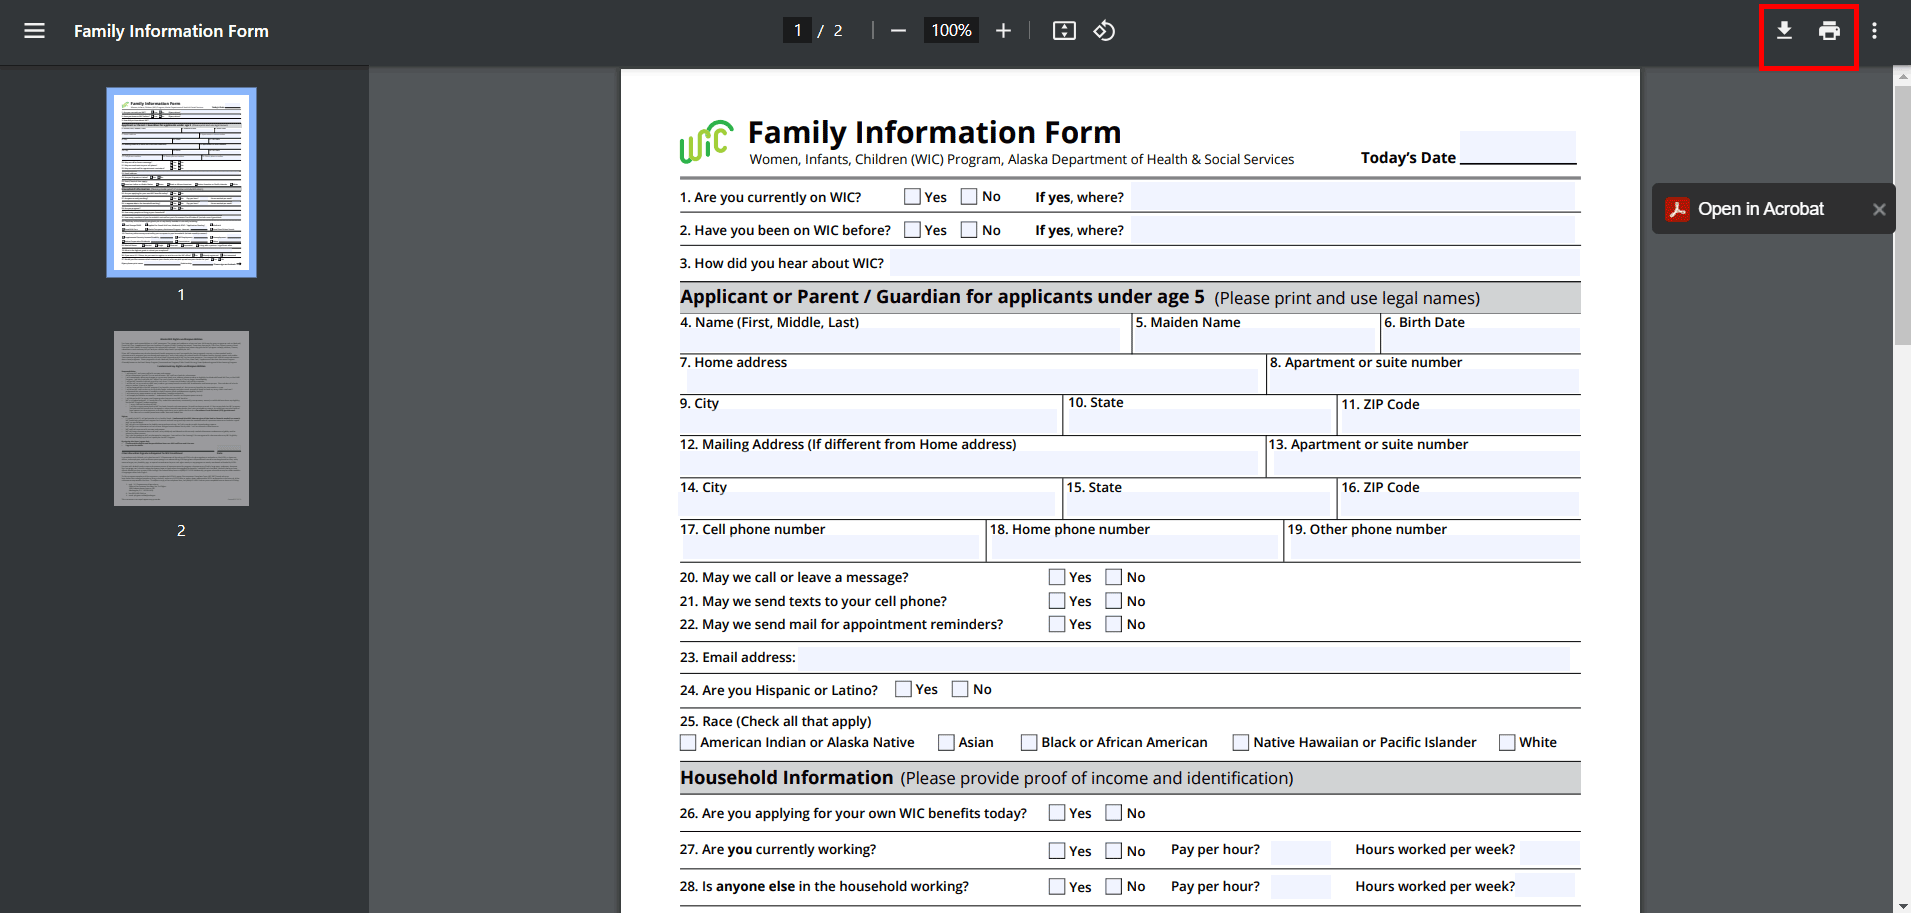
Task: Check Black or African American box
Action: [x=1029, y=742]
